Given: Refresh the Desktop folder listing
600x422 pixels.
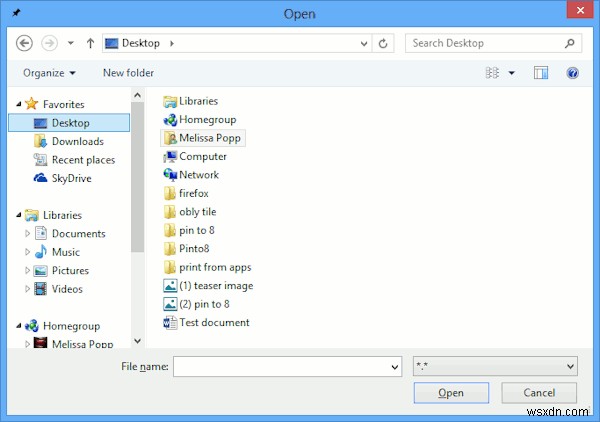Looking at the screenshot, I should 383,44.
